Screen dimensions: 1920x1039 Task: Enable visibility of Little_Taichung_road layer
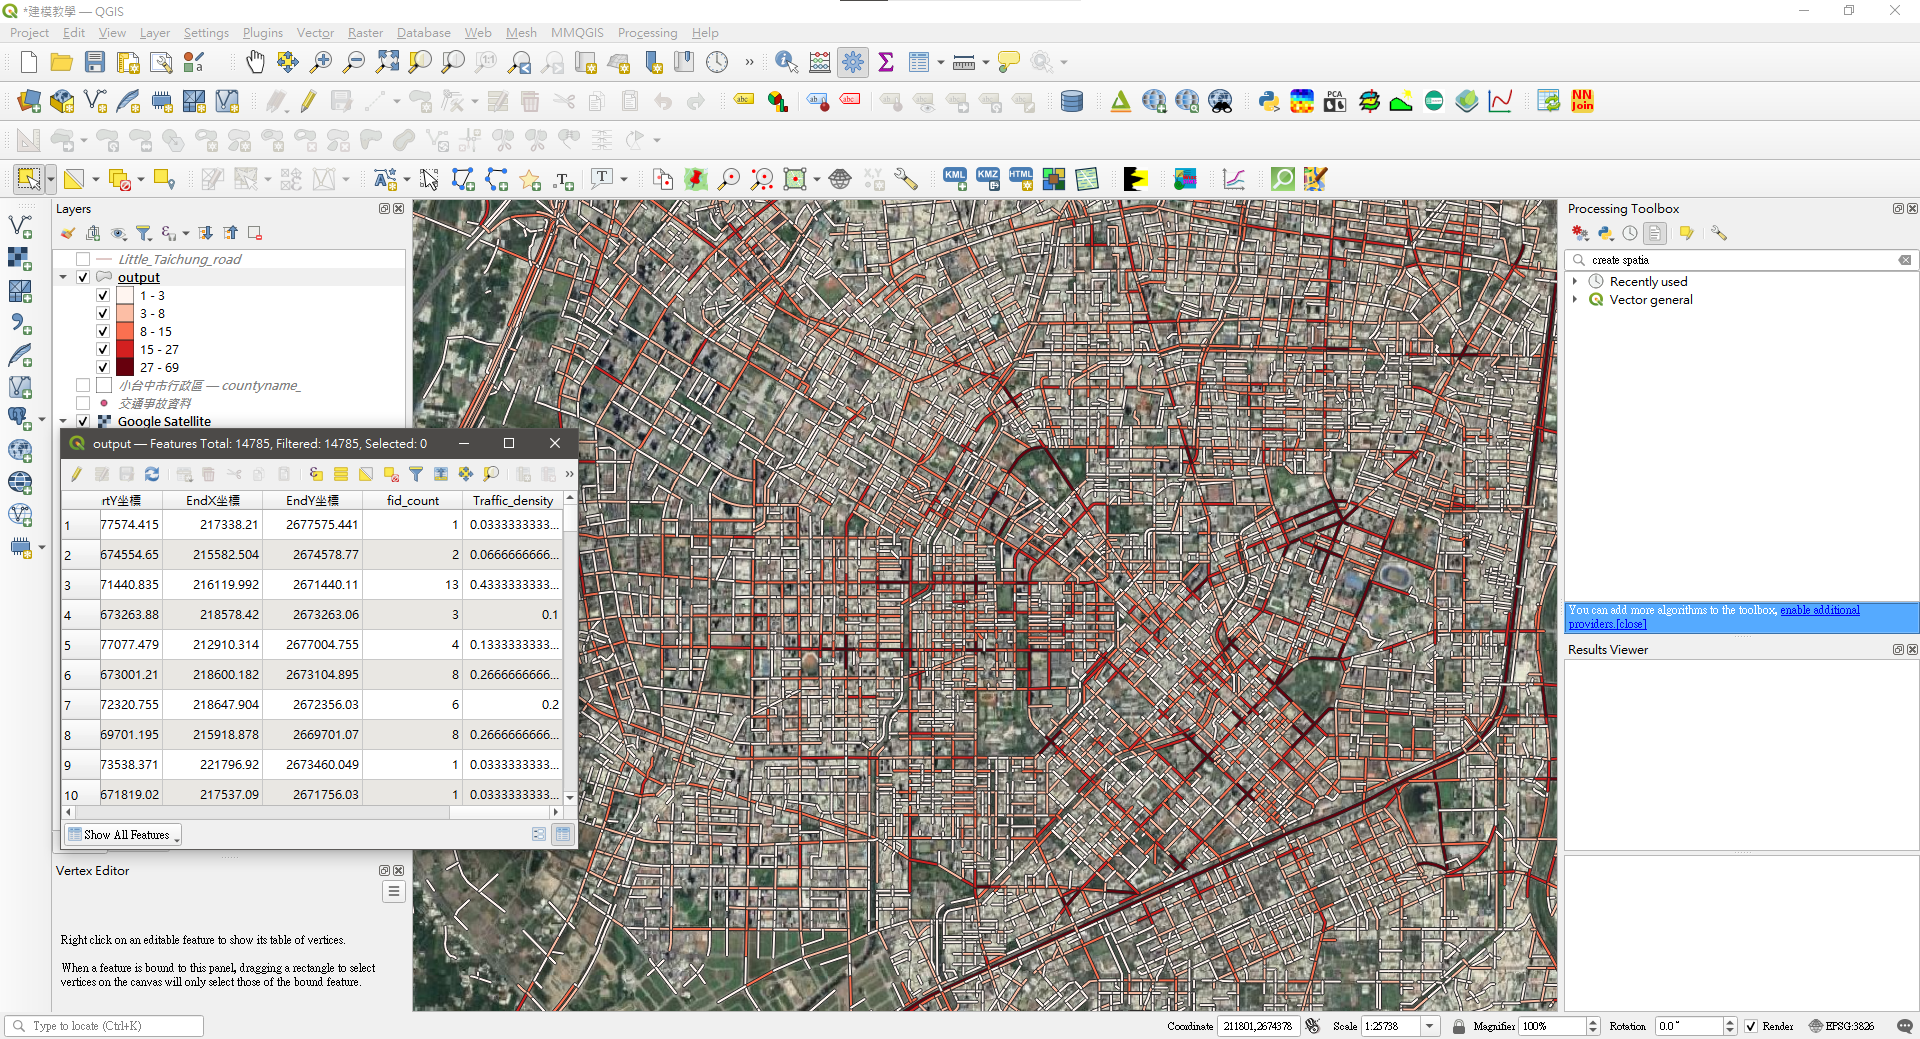[83, 258]
